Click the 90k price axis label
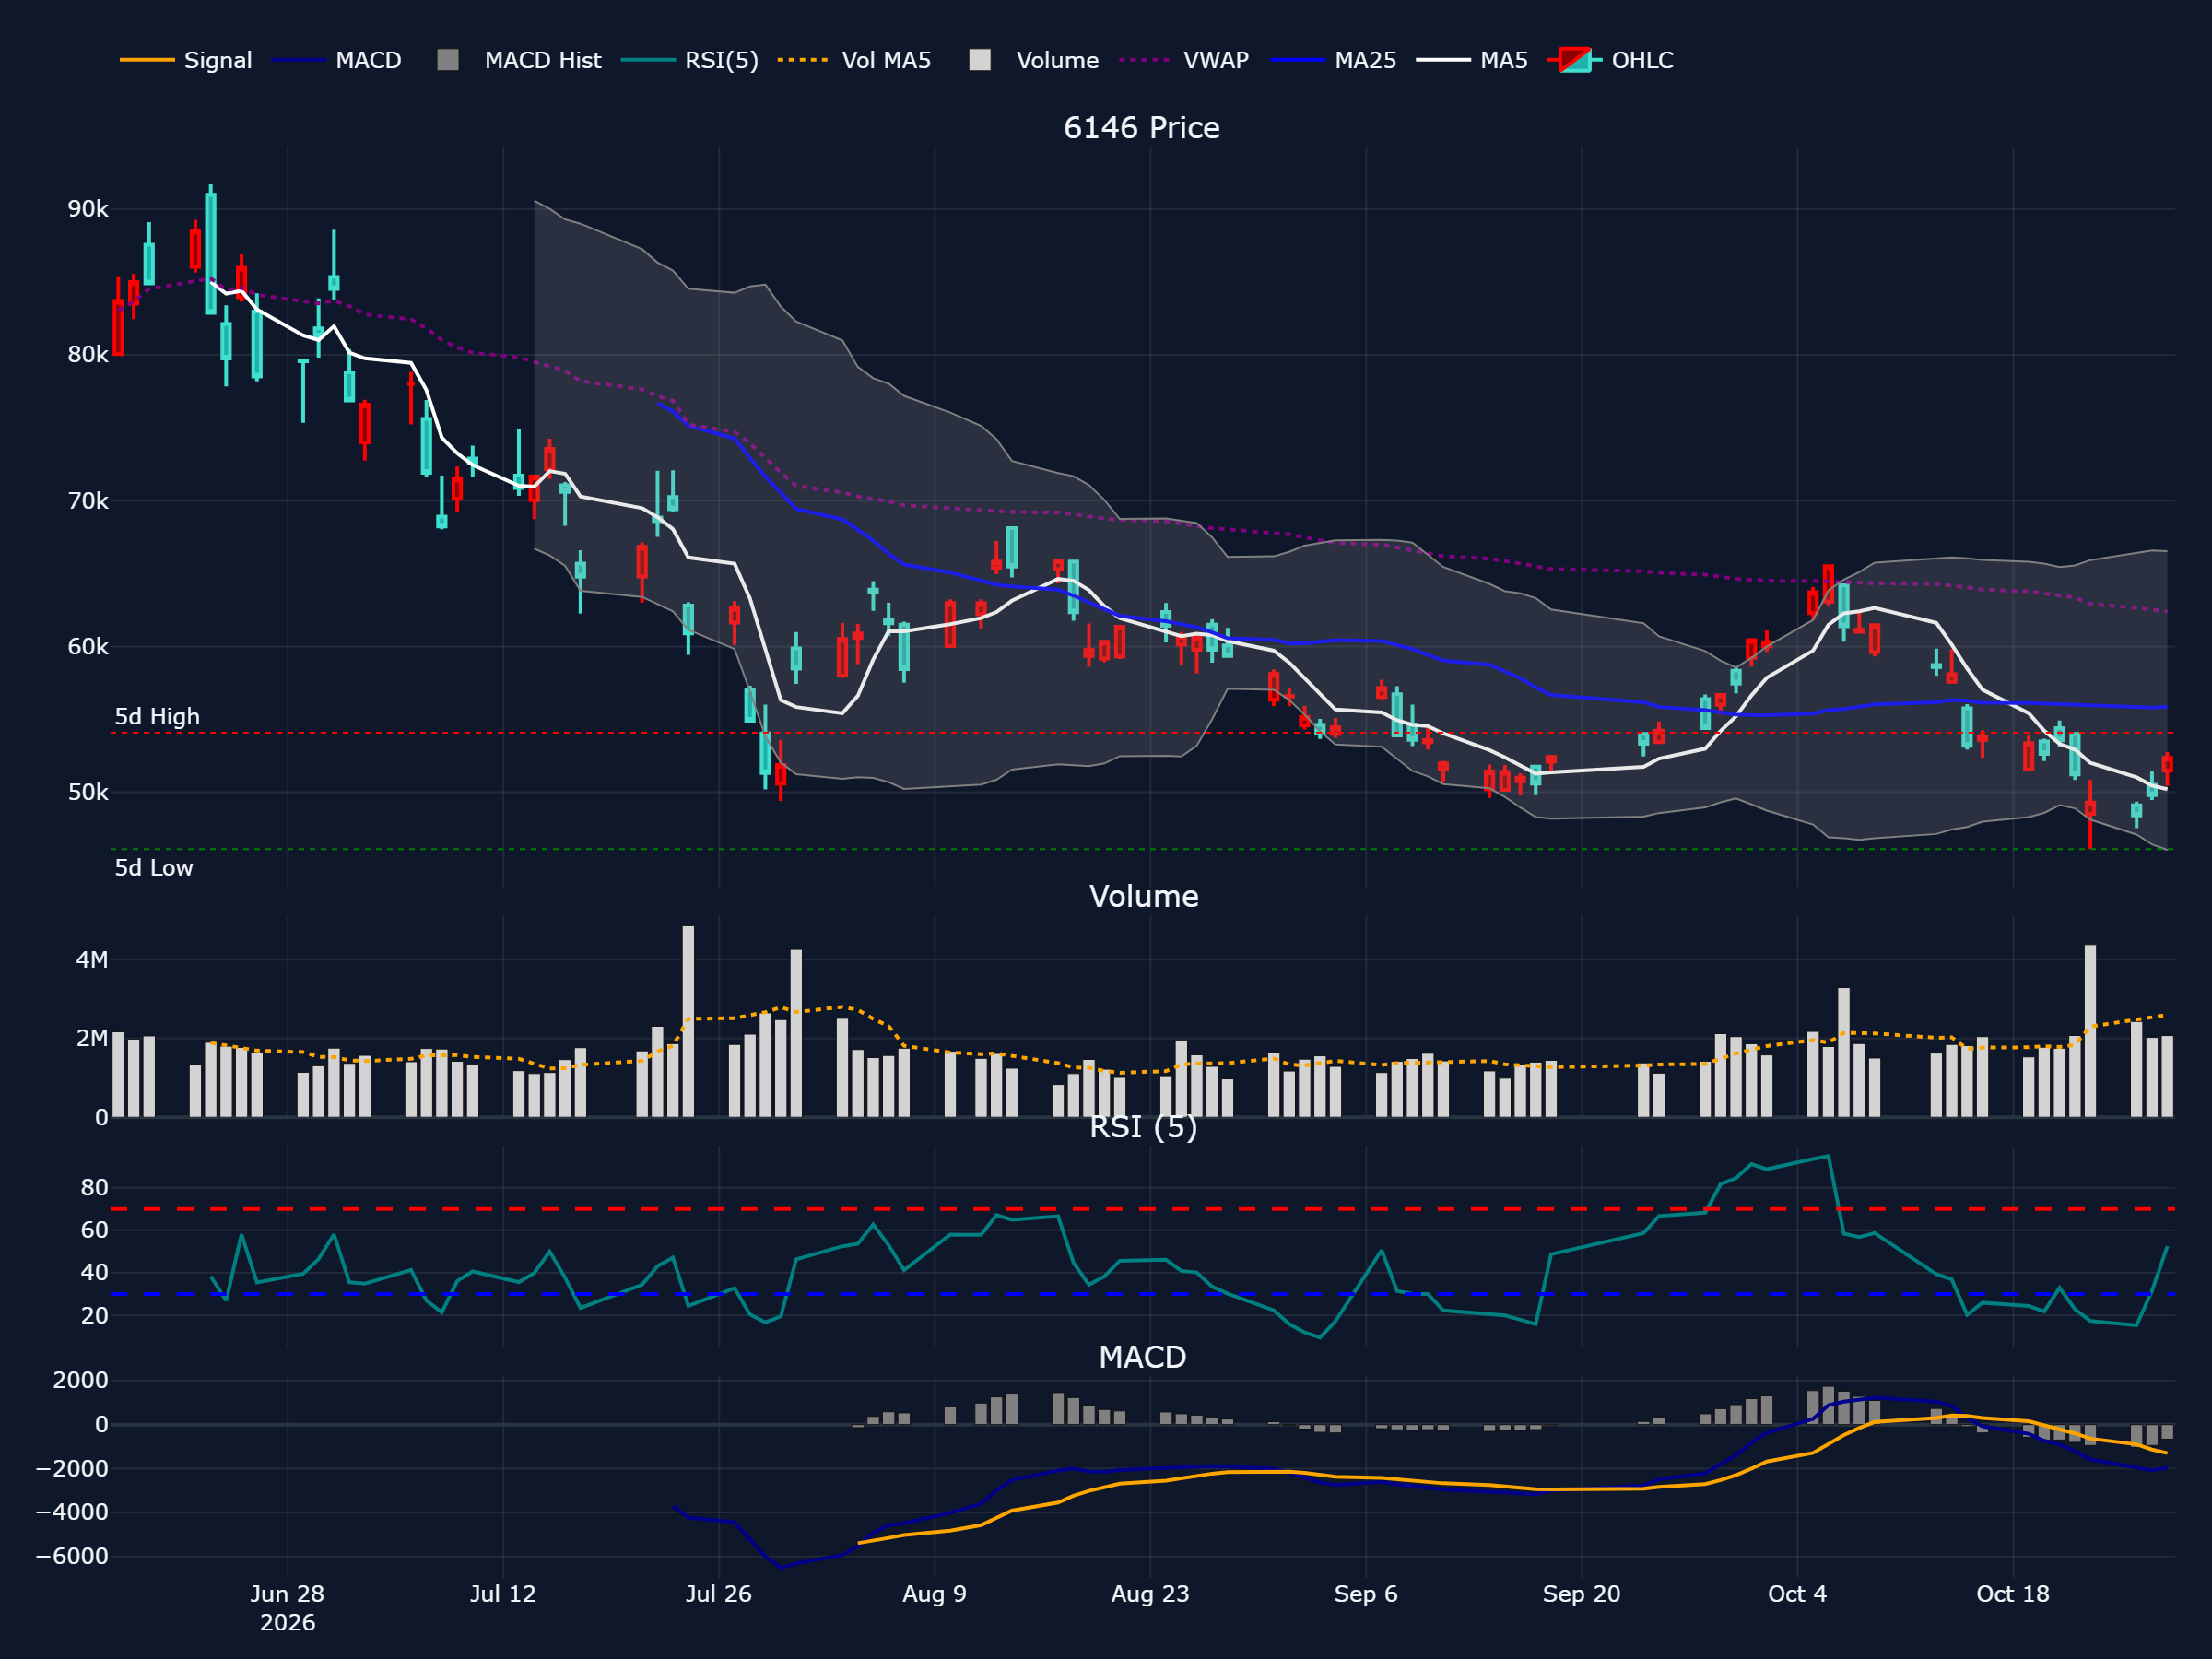Screen dimensions: 2212x1659 pyautogui.click(x=88, y=209)
